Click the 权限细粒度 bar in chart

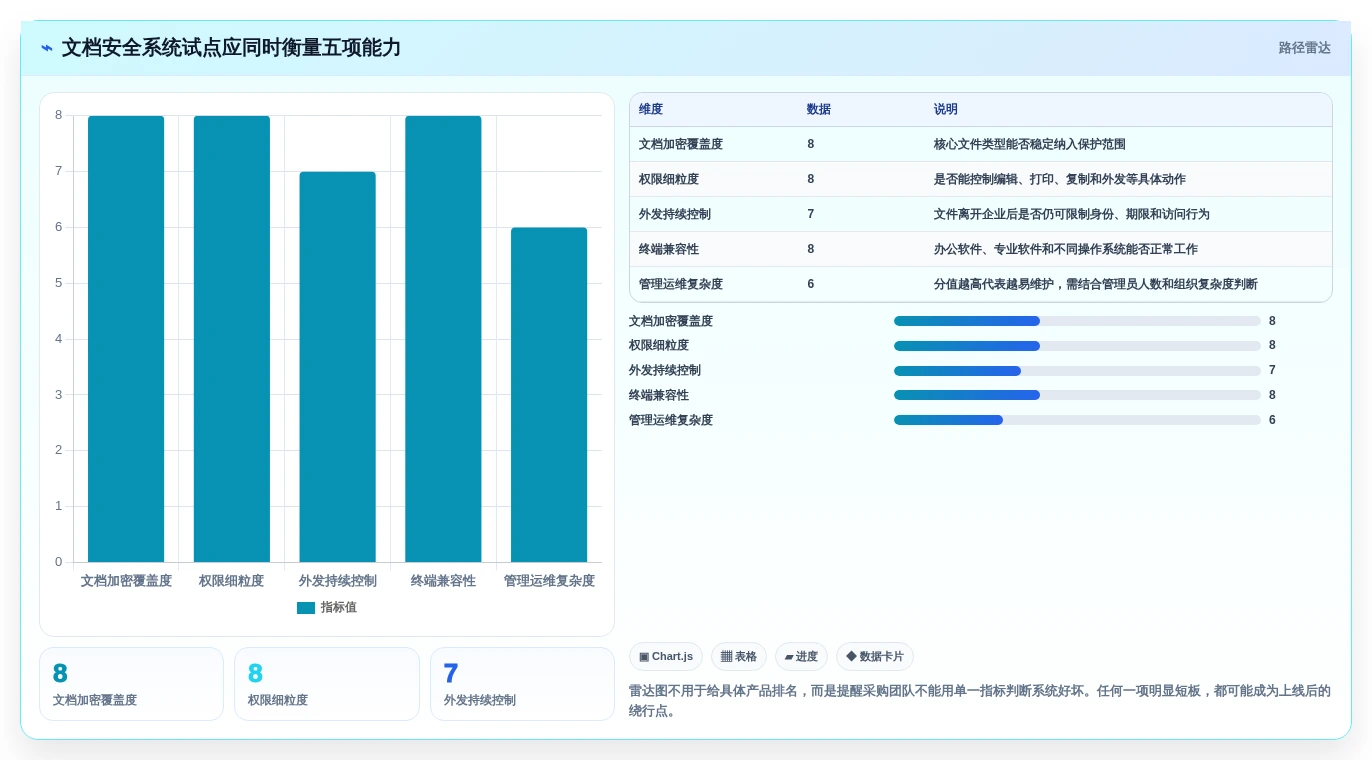232,339
